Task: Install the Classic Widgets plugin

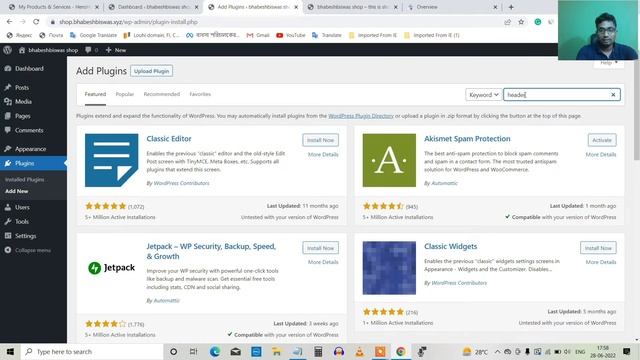Action: pyautogui.click(x=598, y=248)
